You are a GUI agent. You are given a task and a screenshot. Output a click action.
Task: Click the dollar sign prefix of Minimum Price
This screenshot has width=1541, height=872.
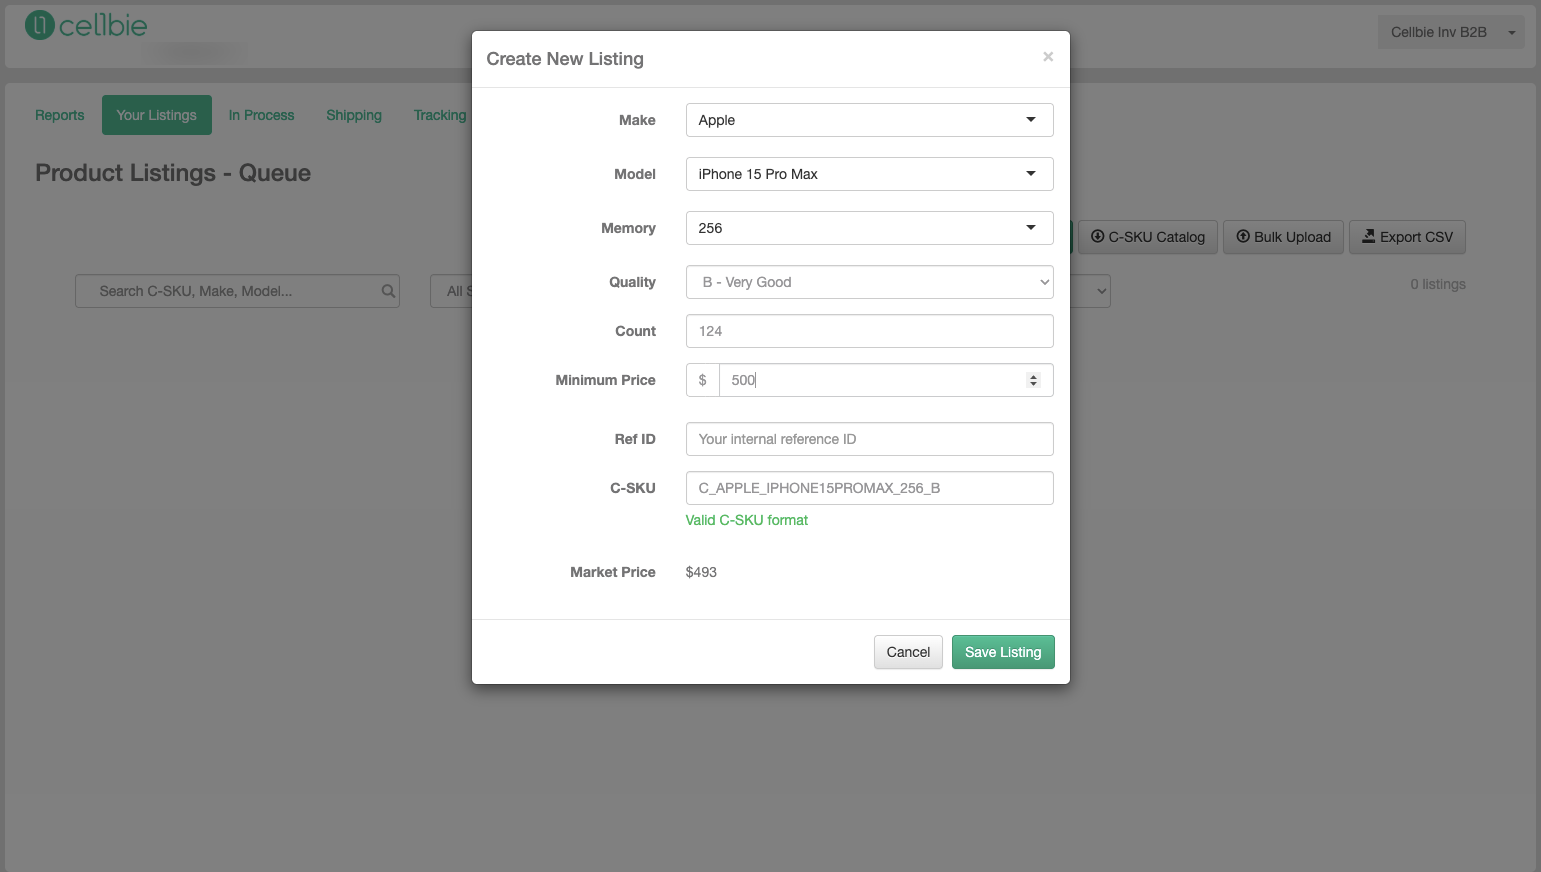tap(703, 380)
